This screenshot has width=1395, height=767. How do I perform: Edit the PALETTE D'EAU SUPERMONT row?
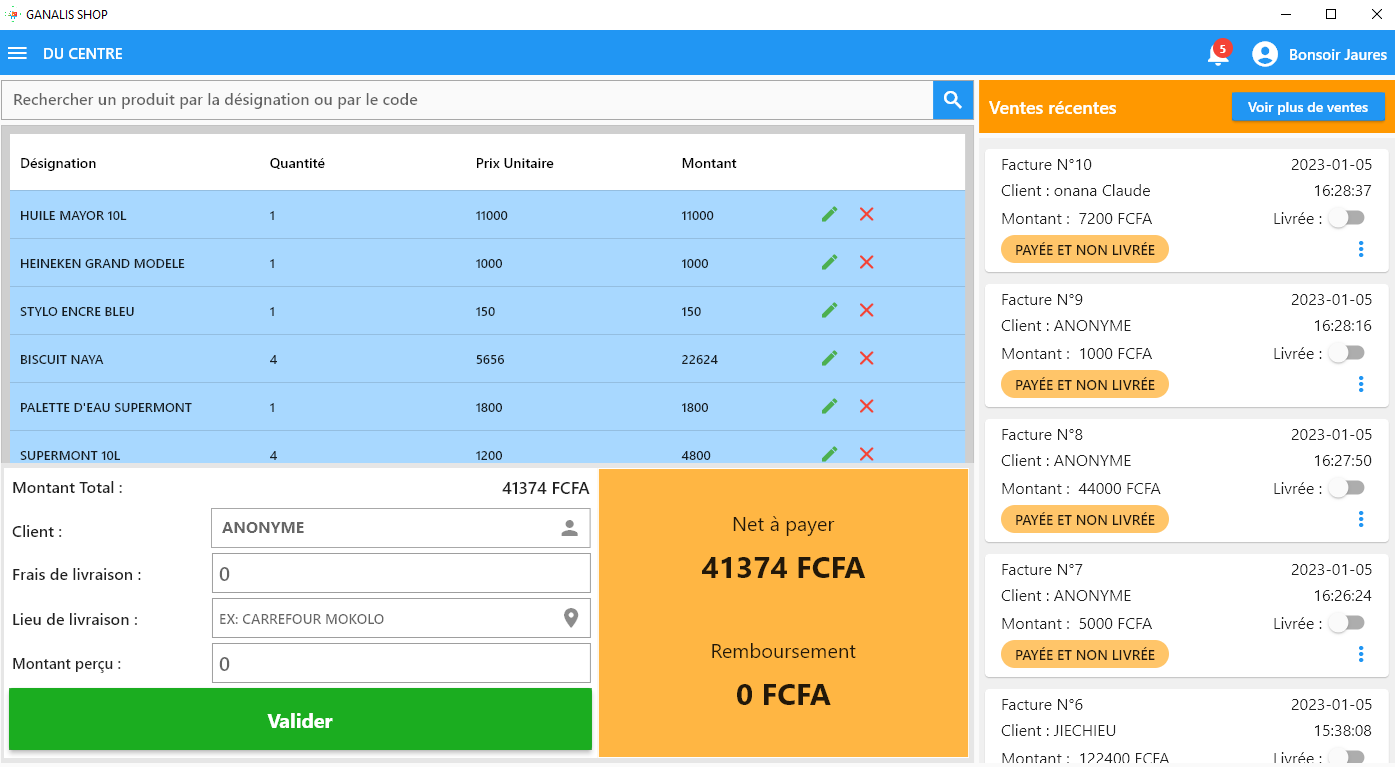click(x=829, y=406)
